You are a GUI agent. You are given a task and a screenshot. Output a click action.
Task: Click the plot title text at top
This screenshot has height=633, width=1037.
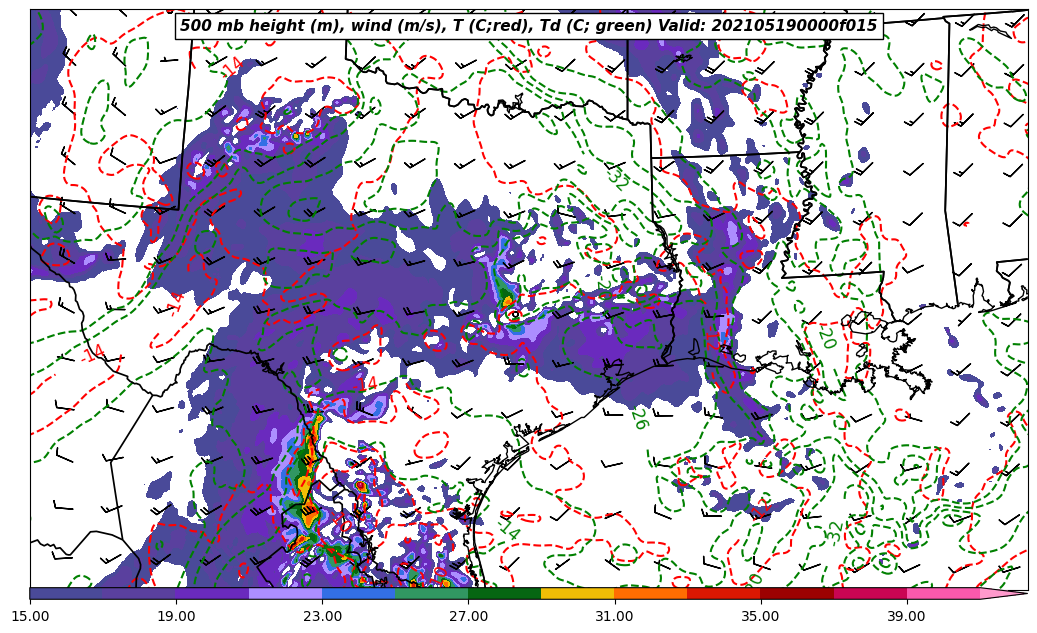coord(528,26)
